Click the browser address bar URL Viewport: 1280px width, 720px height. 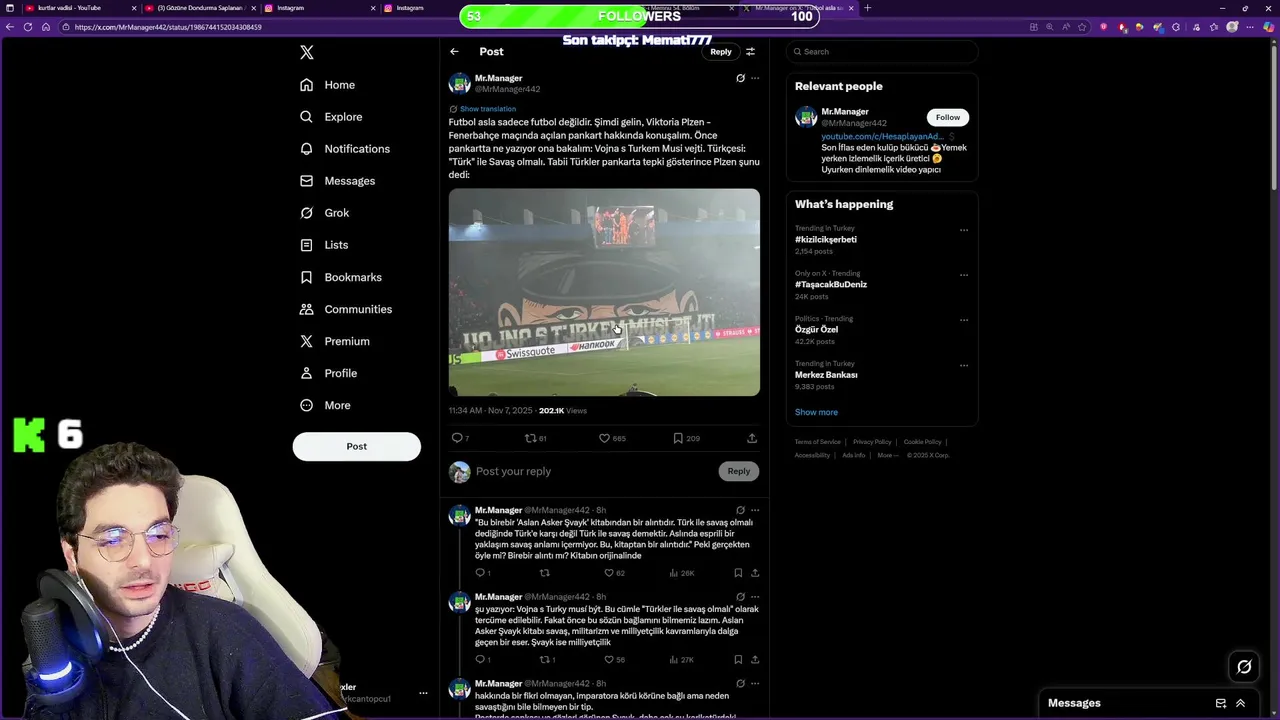pyautogui.click(x=168, y=27)
